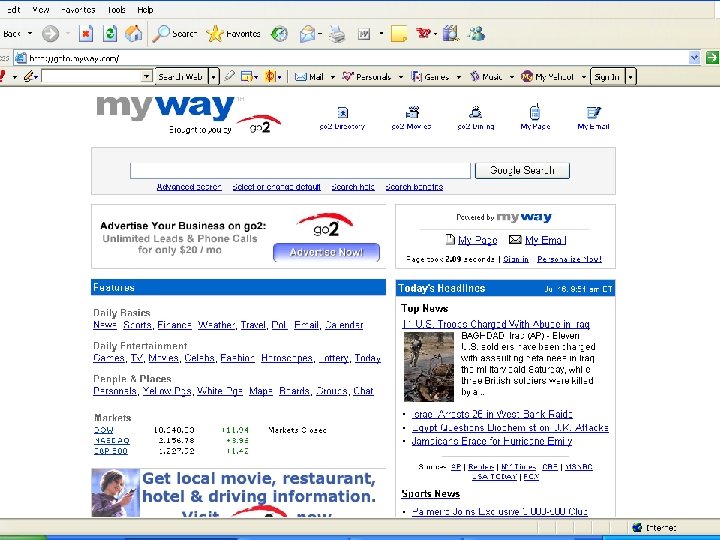Expand the address bar dropdown arrow
Screen dimensions: 720x540
coord(694,58)
